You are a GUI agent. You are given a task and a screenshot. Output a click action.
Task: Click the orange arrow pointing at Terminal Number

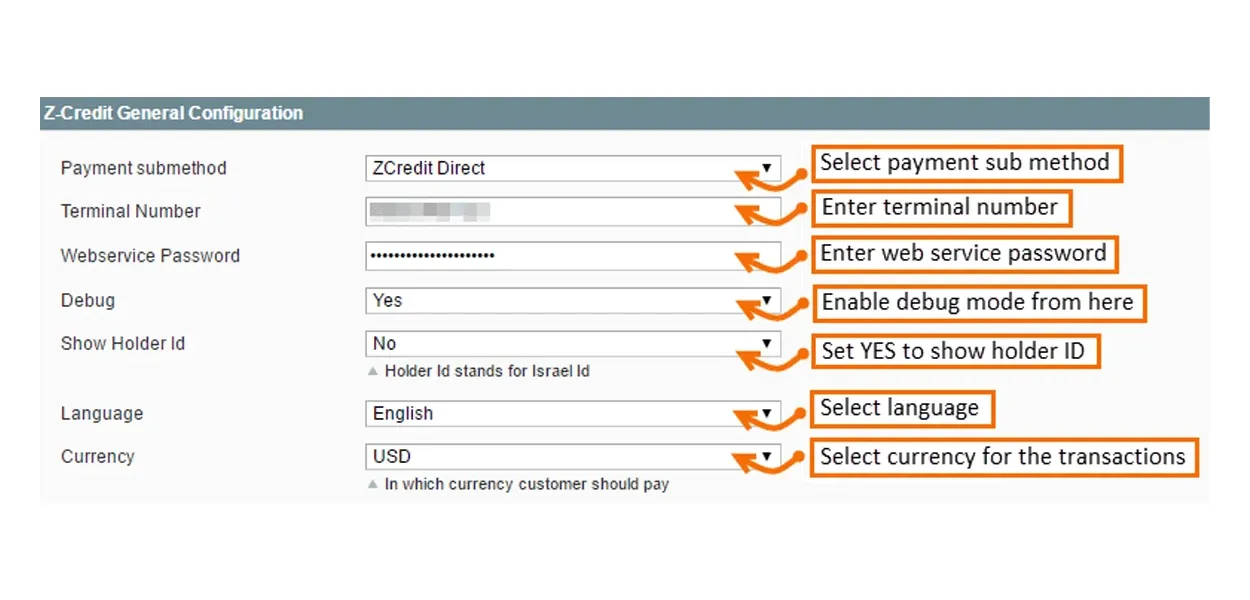click(x=770, y=212)
